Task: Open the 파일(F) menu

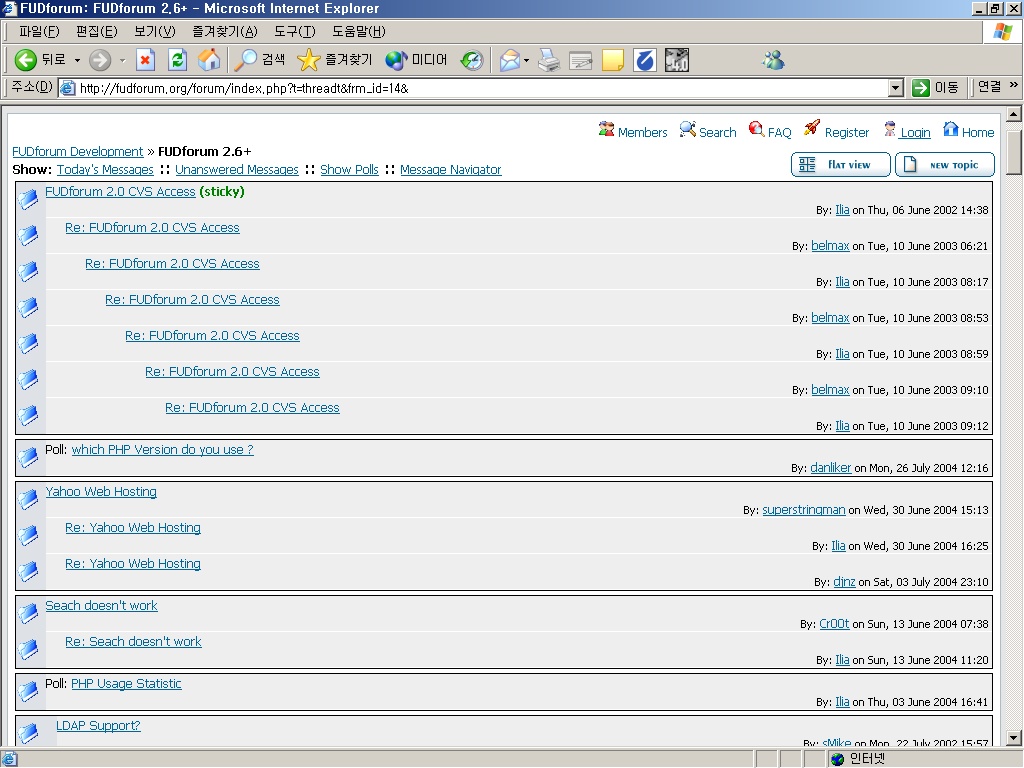Action: [x=39, y=31]
